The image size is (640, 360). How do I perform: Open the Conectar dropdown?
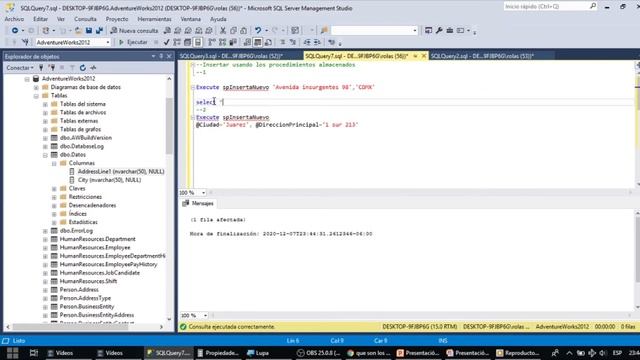(x=20, y=68)
